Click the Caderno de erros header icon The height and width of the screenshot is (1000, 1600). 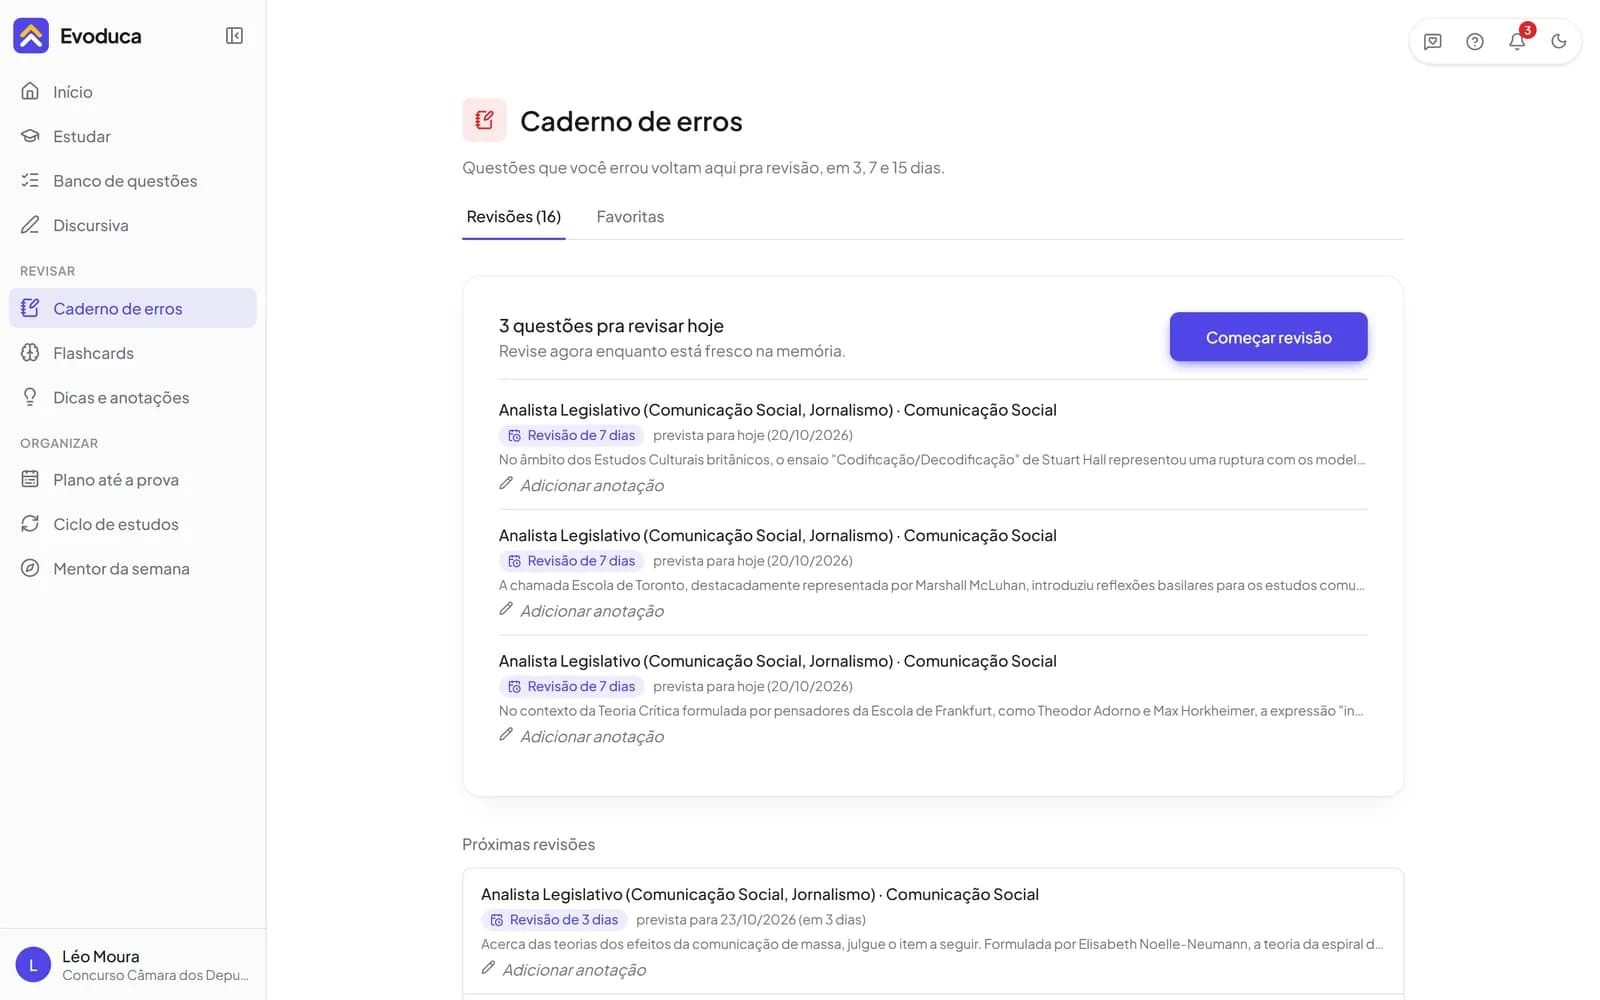(x=484, y=120)
